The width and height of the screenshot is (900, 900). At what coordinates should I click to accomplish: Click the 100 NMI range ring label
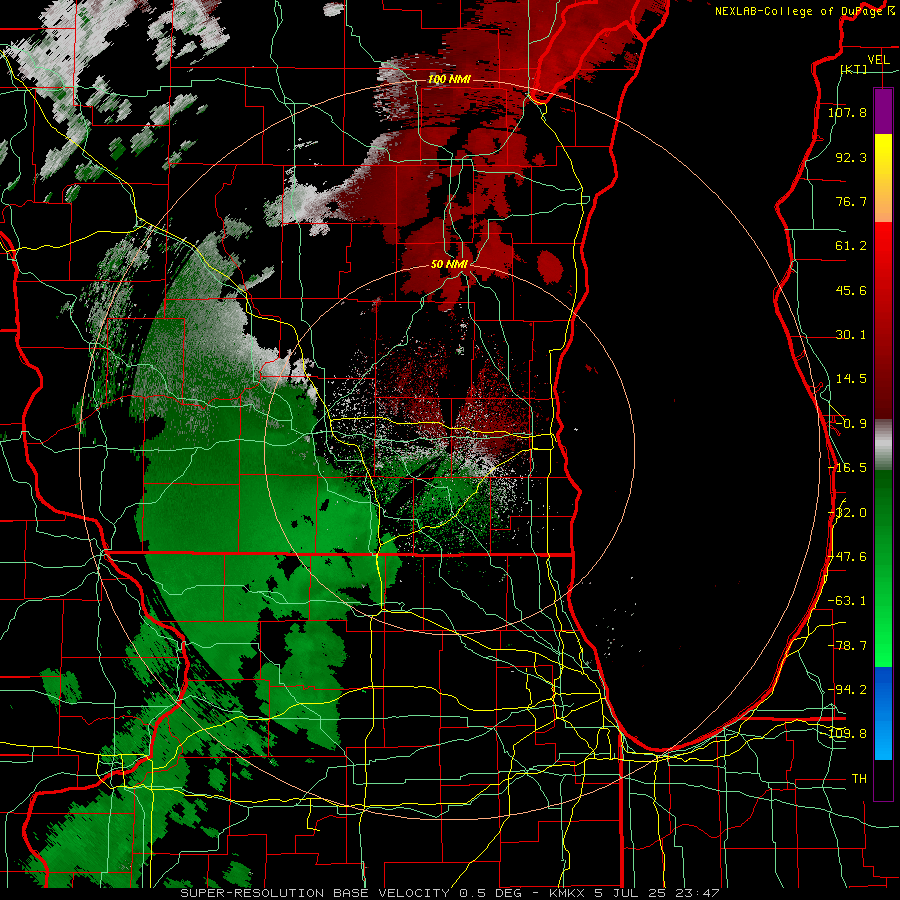tap(449, 79)
